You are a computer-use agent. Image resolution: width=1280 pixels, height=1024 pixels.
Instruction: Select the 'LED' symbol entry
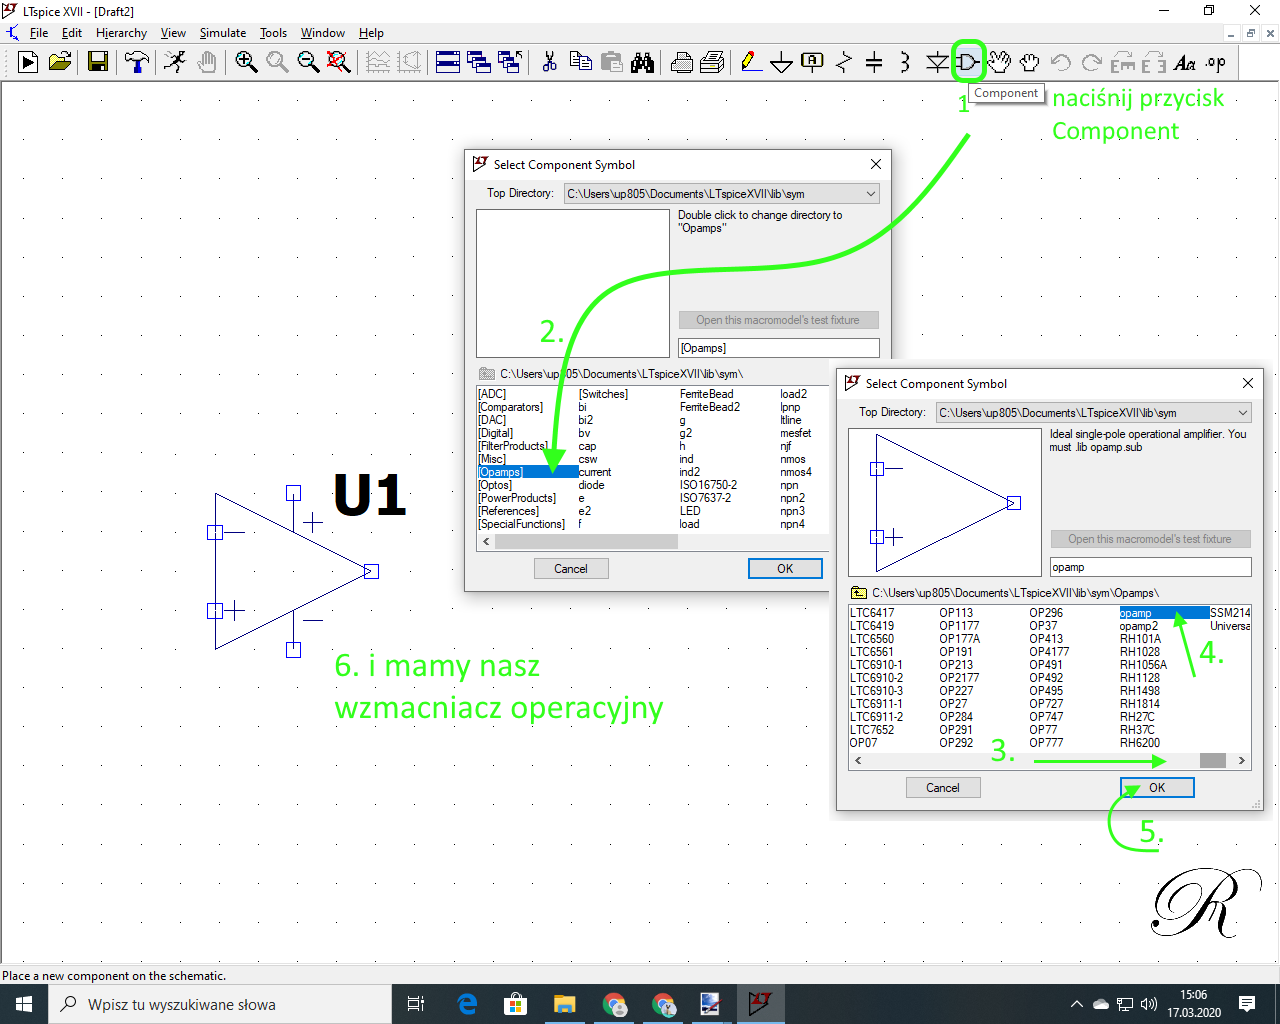point(690,511)
